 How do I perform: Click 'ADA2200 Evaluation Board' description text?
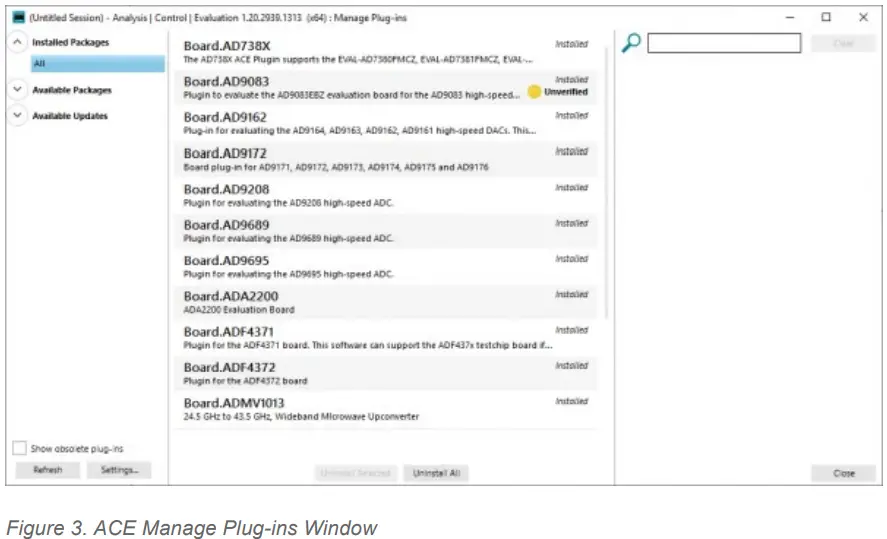239,310
